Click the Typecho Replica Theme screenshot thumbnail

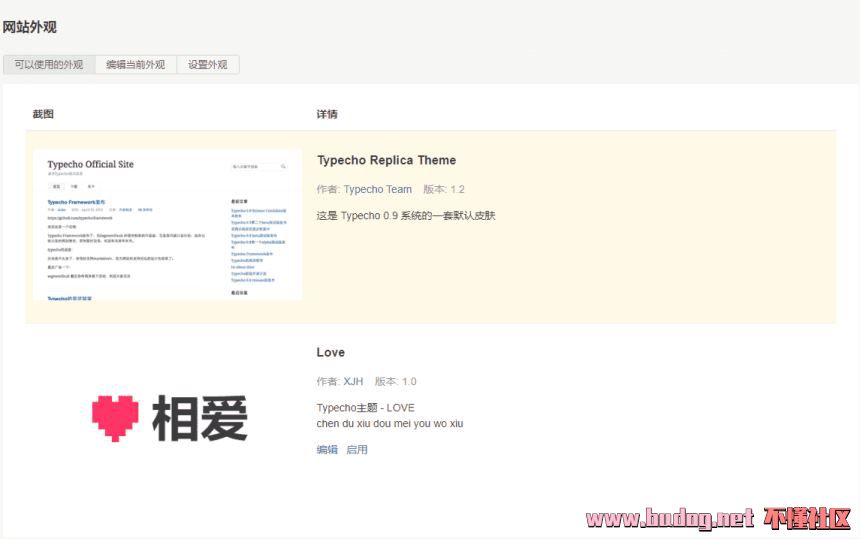pos(167,224)
